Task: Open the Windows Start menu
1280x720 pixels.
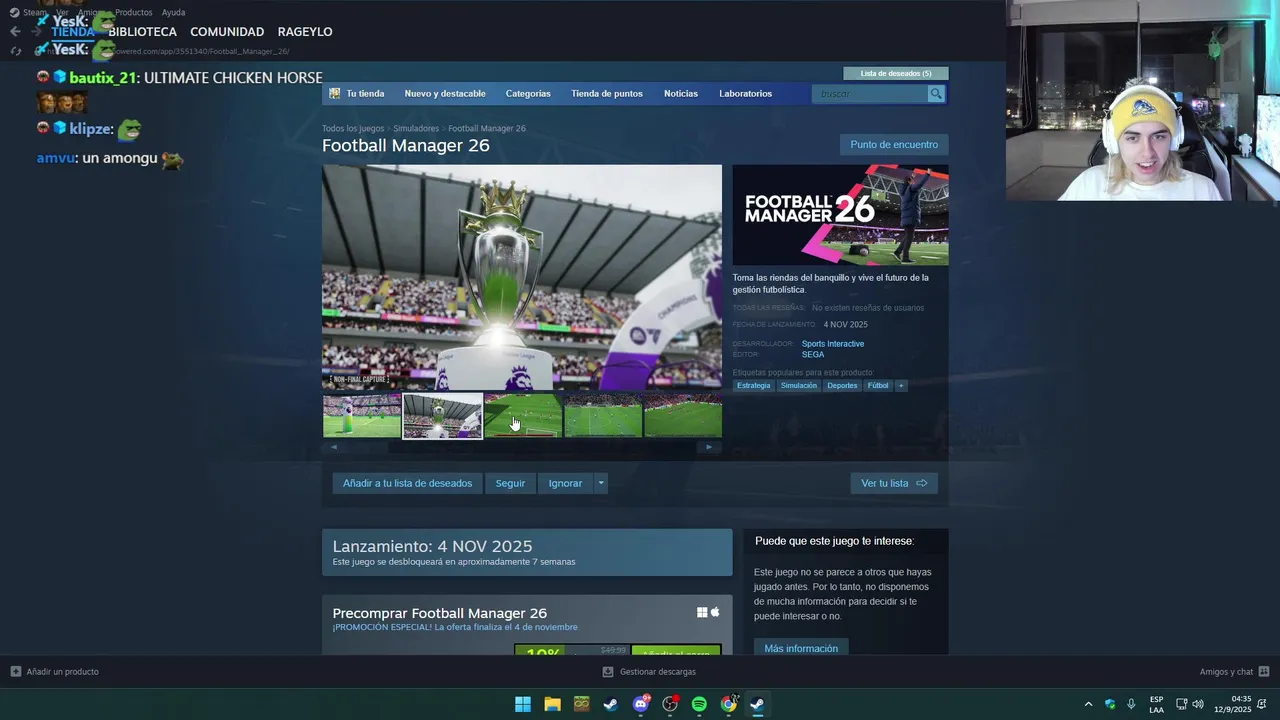Action: pyautogui.click(x=523, y=704)
